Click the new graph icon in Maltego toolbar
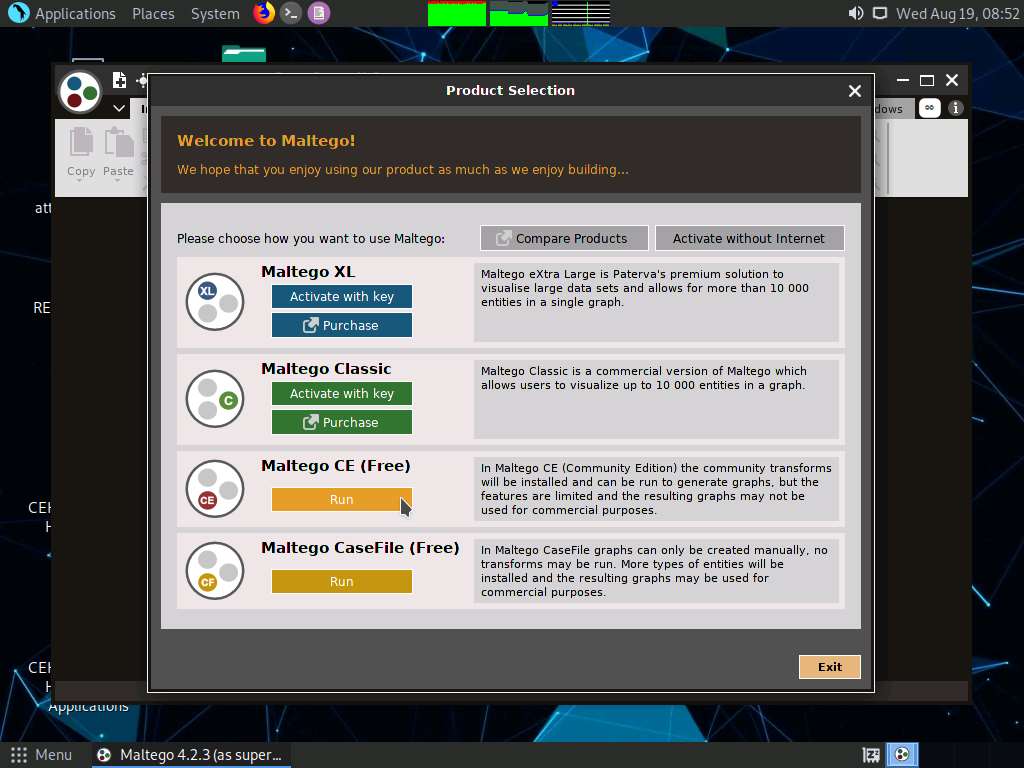This screenshot has height=768, width=1024. coord(120,80)
